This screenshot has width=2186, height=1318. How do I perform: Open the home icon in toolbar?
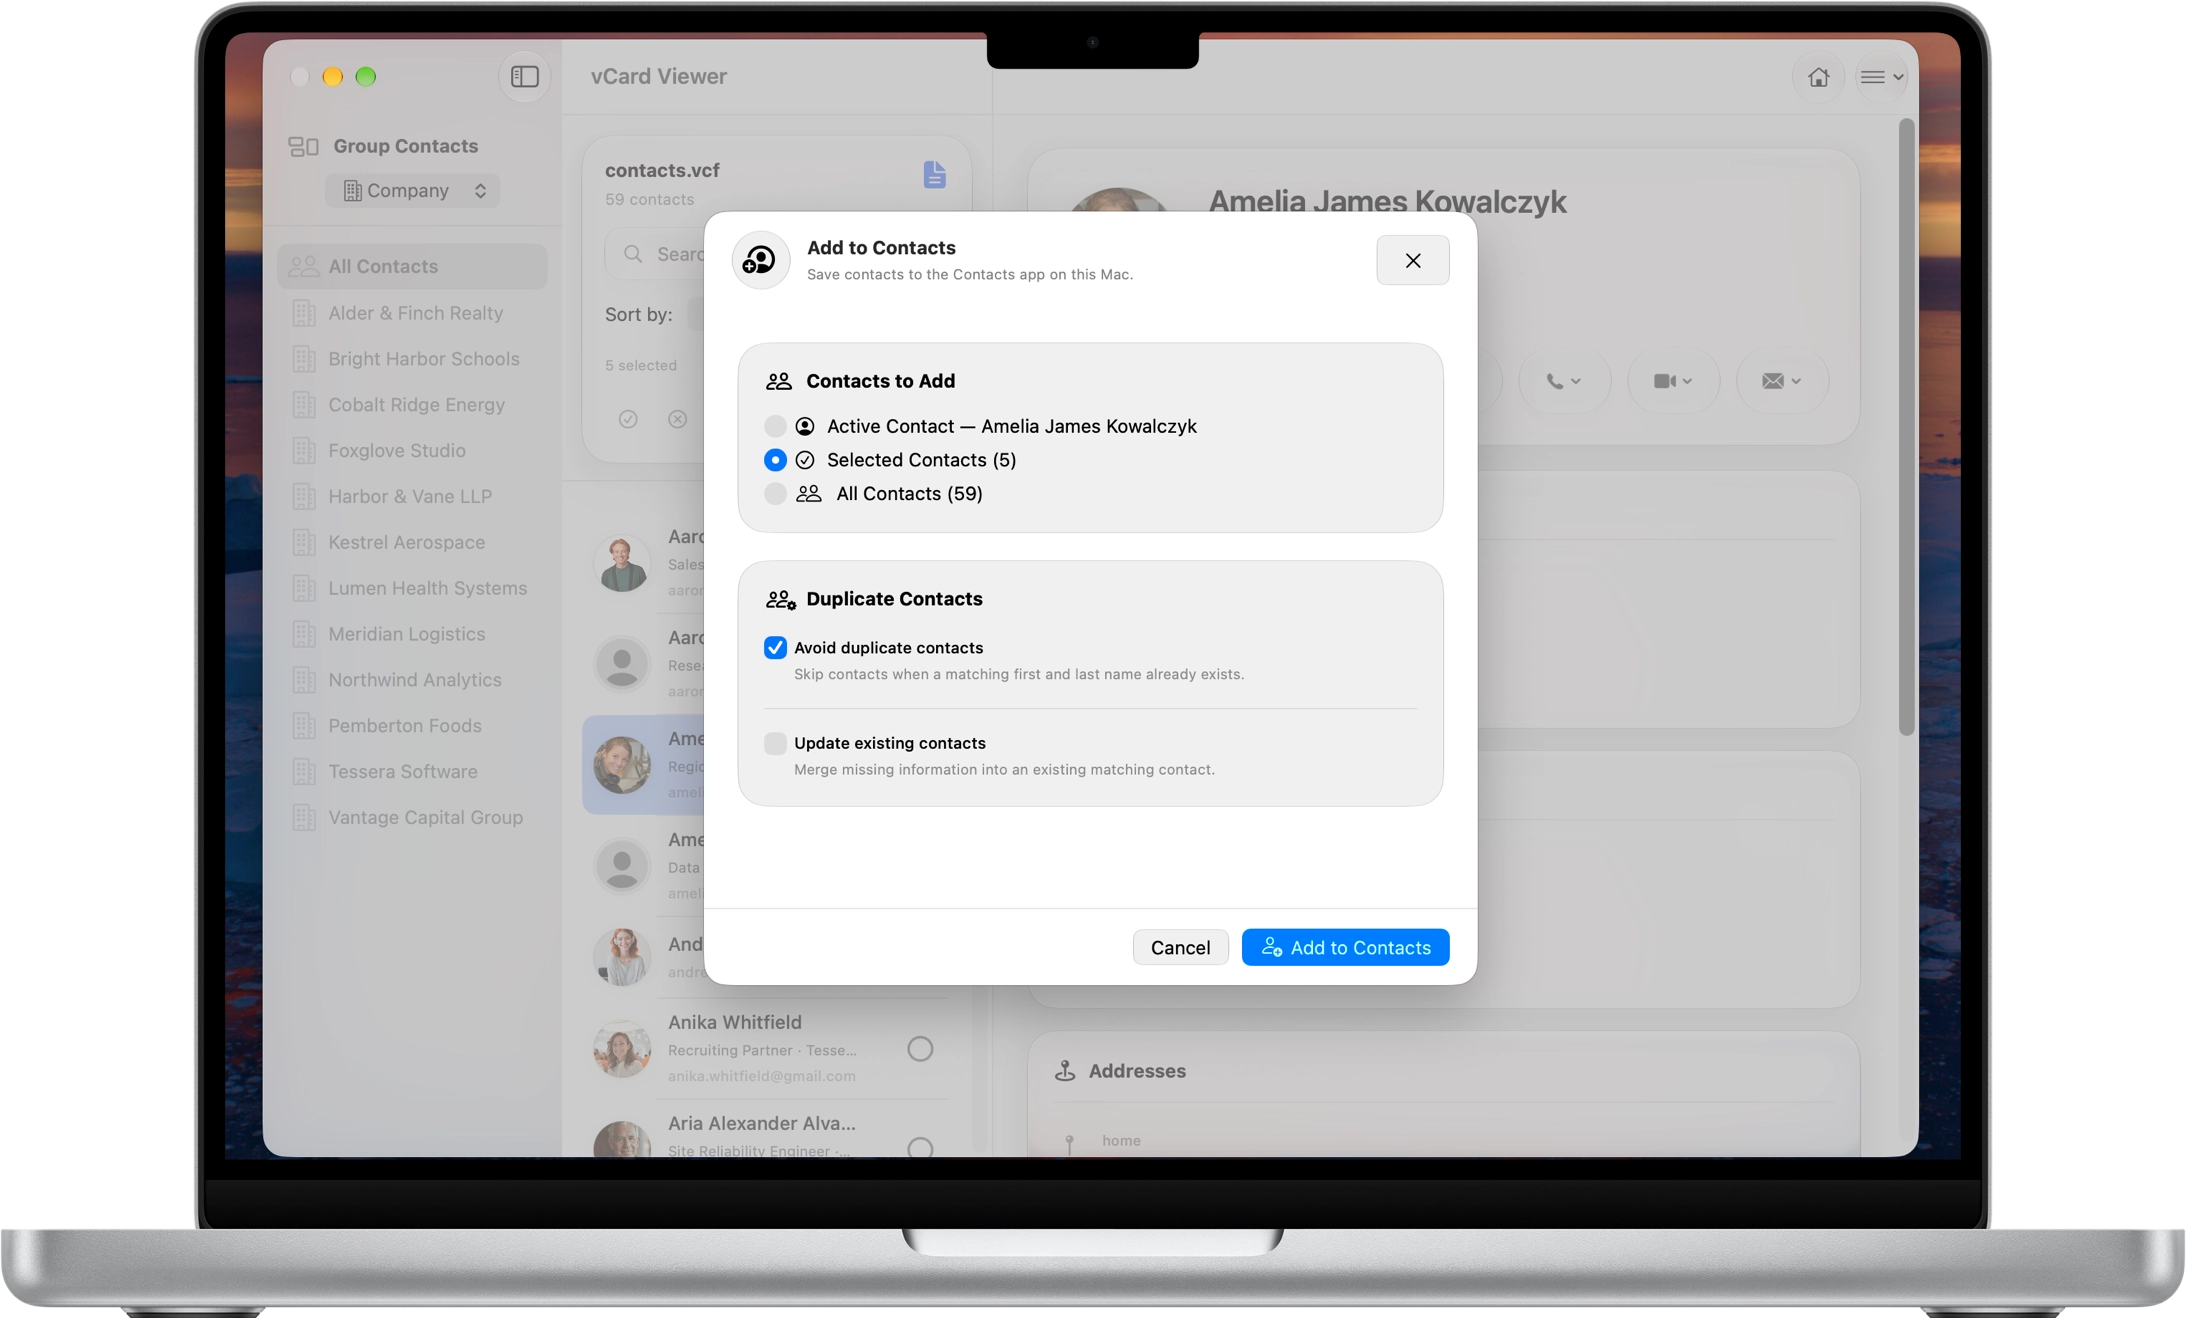(1818, 77)
